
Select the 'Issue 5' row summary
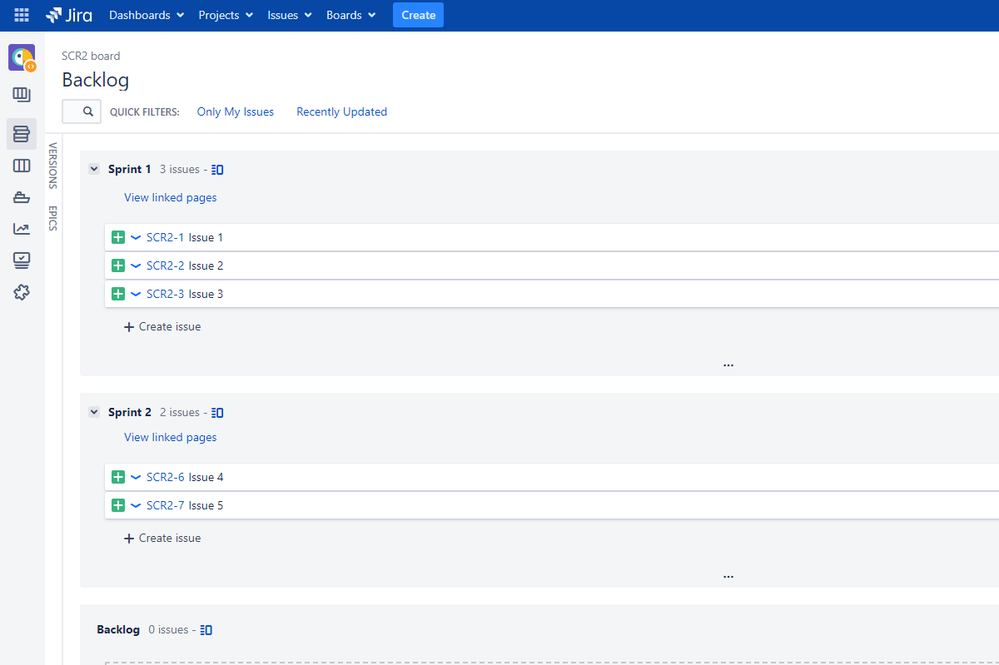pyautogui.click(x=206, y=505)
